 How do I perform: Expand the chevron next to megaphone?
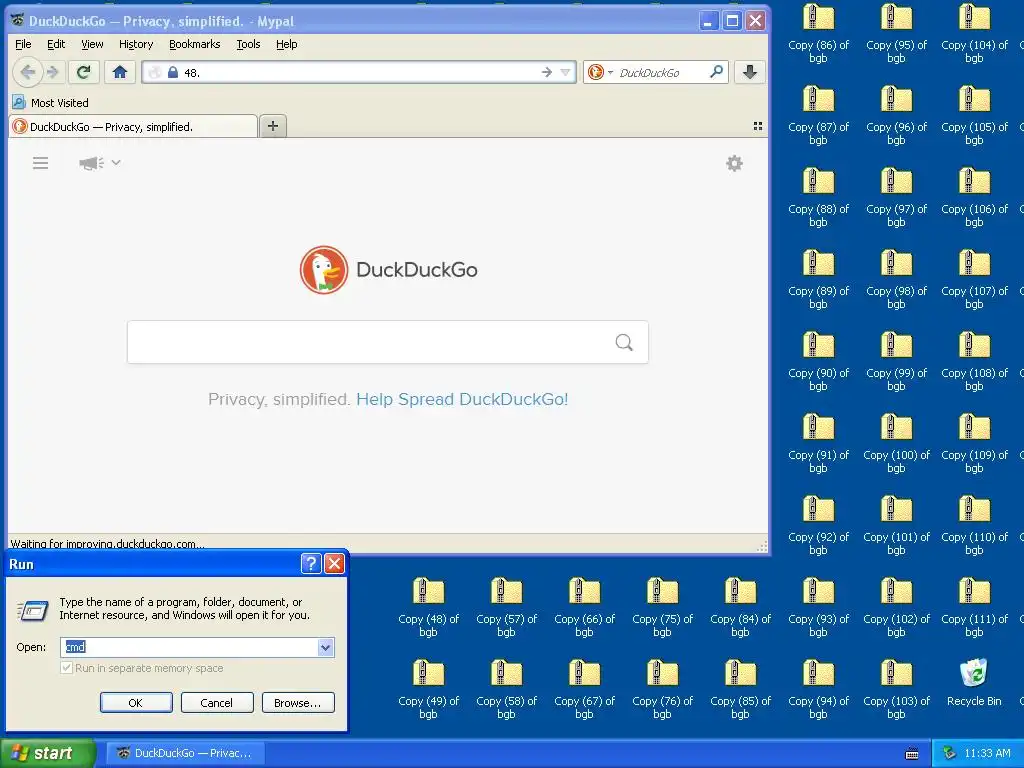click(116, 162)
